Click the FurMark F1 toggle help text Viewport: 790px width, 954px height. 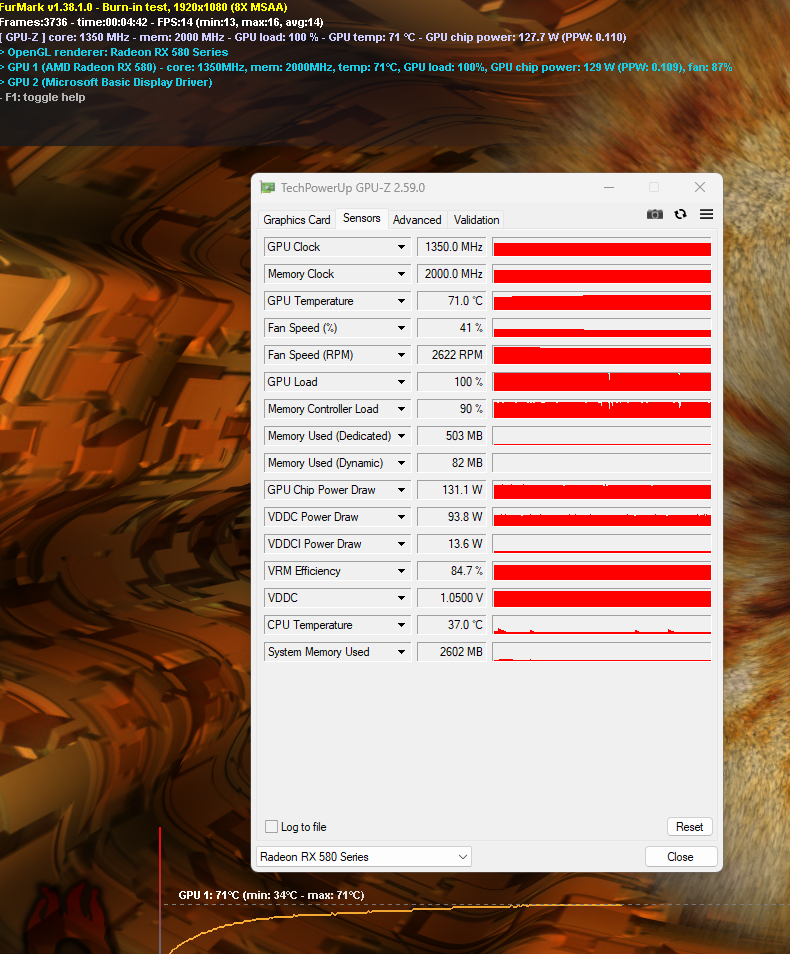43,97
